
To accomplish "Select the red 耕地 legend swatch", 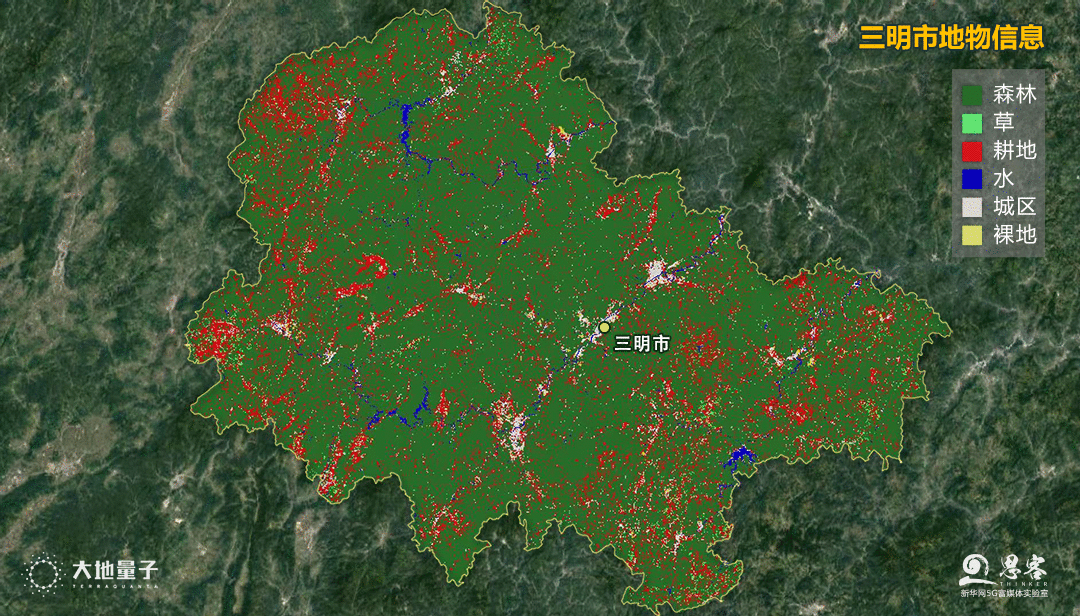I will (972, 151).
